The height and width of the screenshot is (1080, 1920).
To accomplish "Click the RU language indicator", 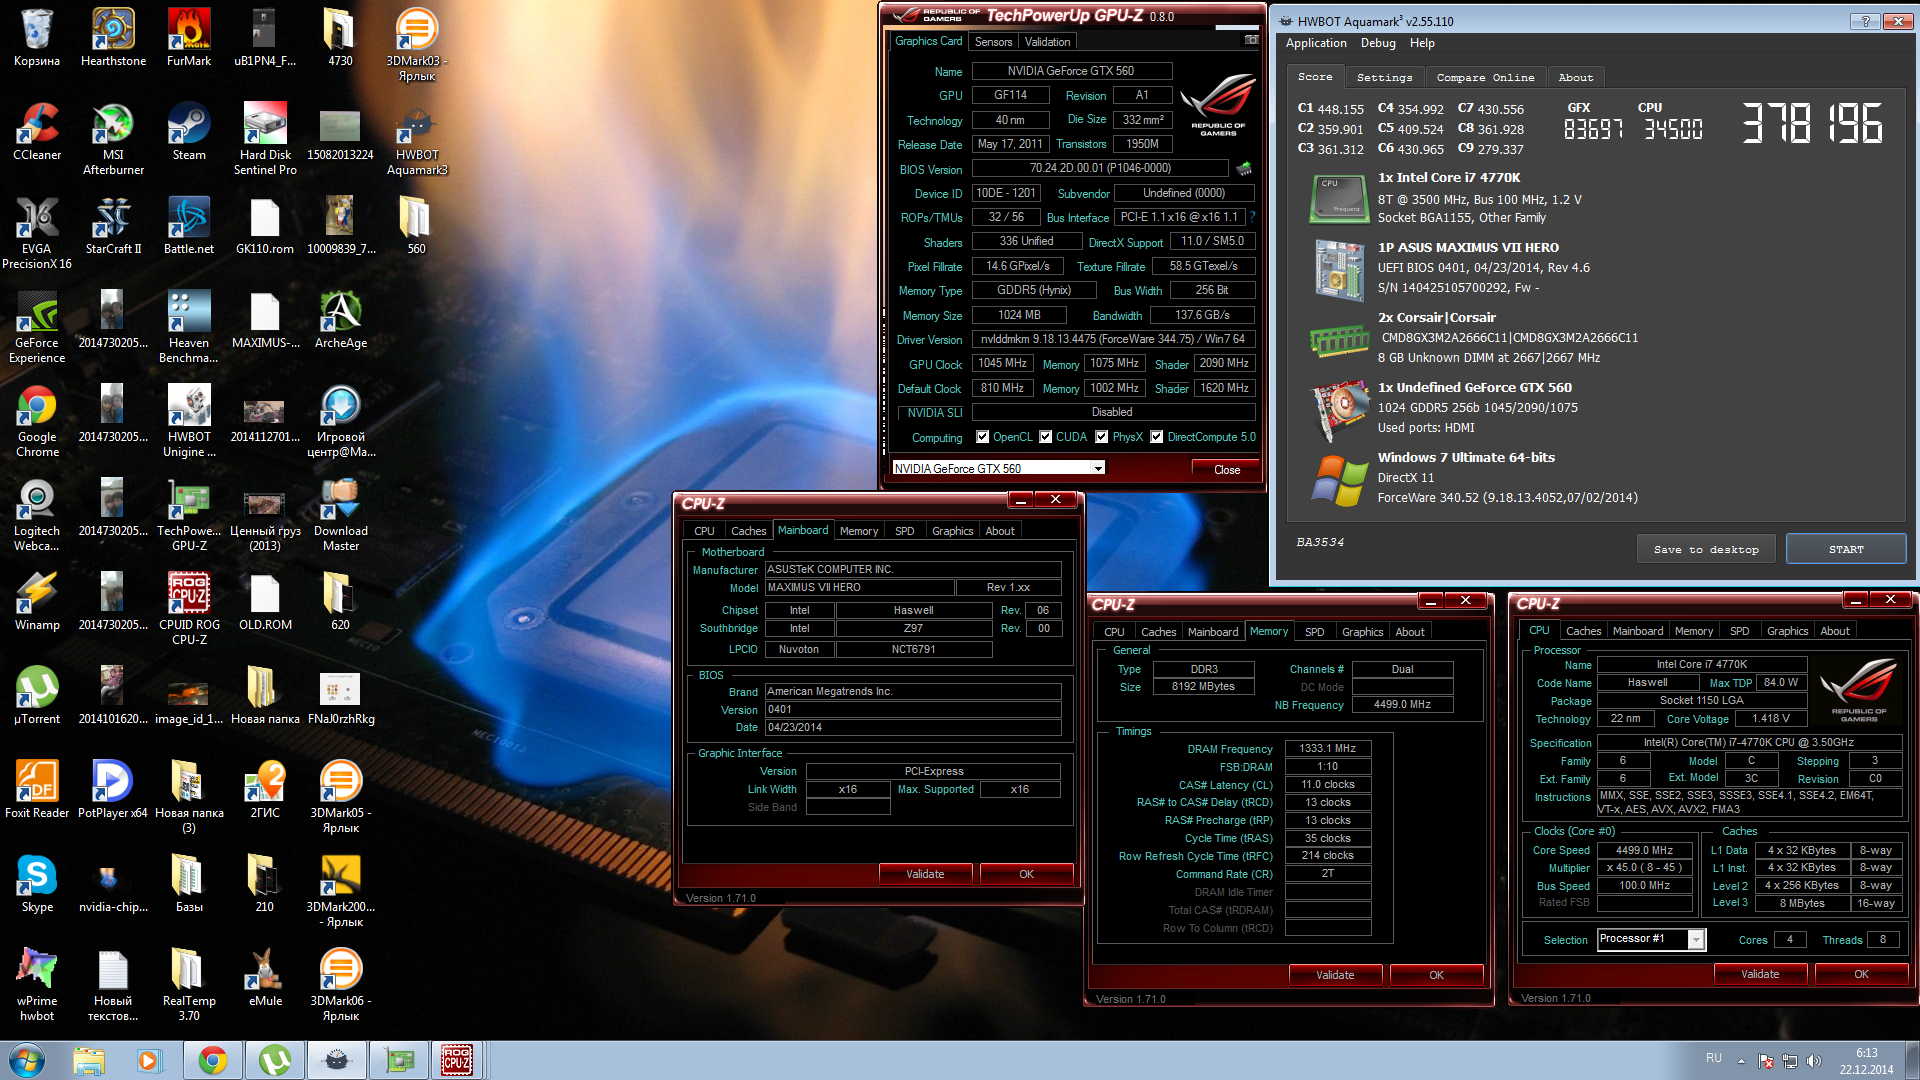I will 1714,1058.
